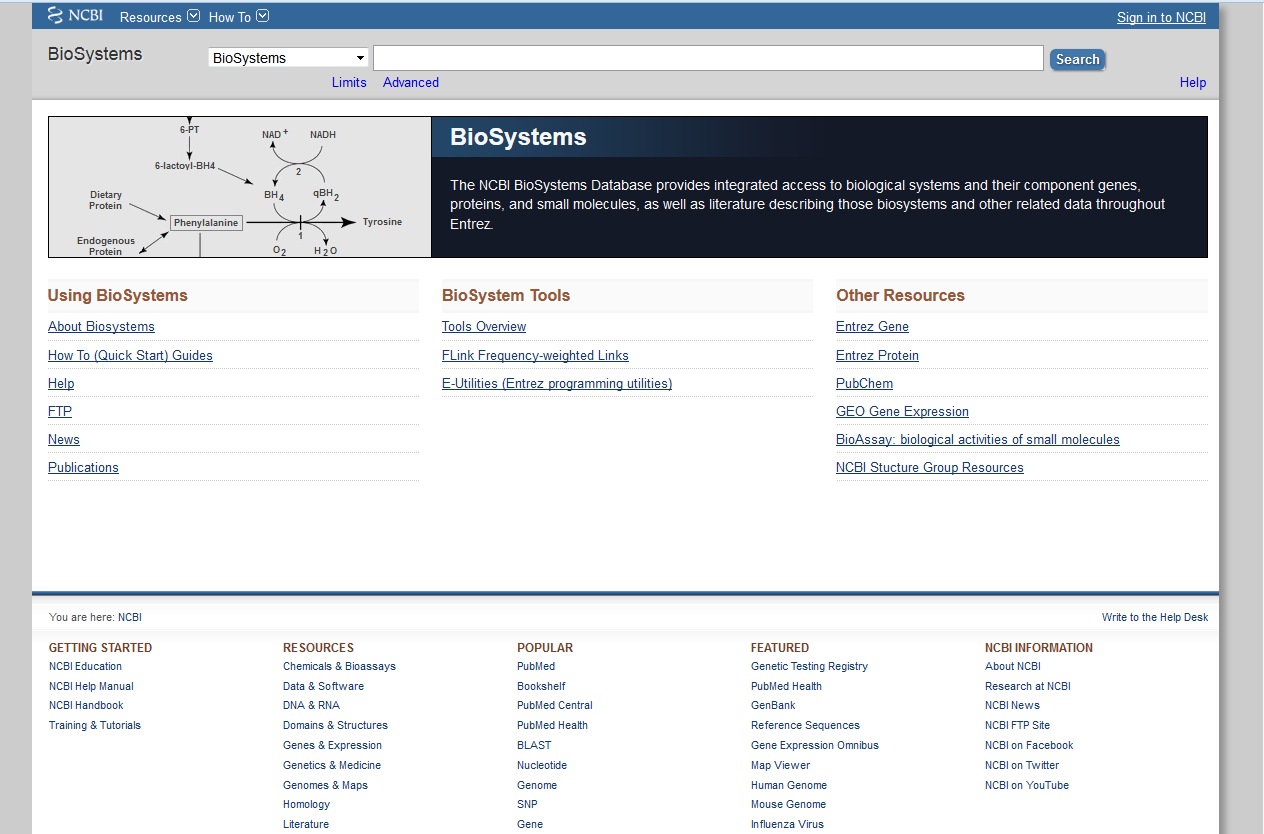Image resolution: width=1264 pixels, height=834 pixels.
Task: Open PubMed Health in Featured column
Action: click(786, 686)
